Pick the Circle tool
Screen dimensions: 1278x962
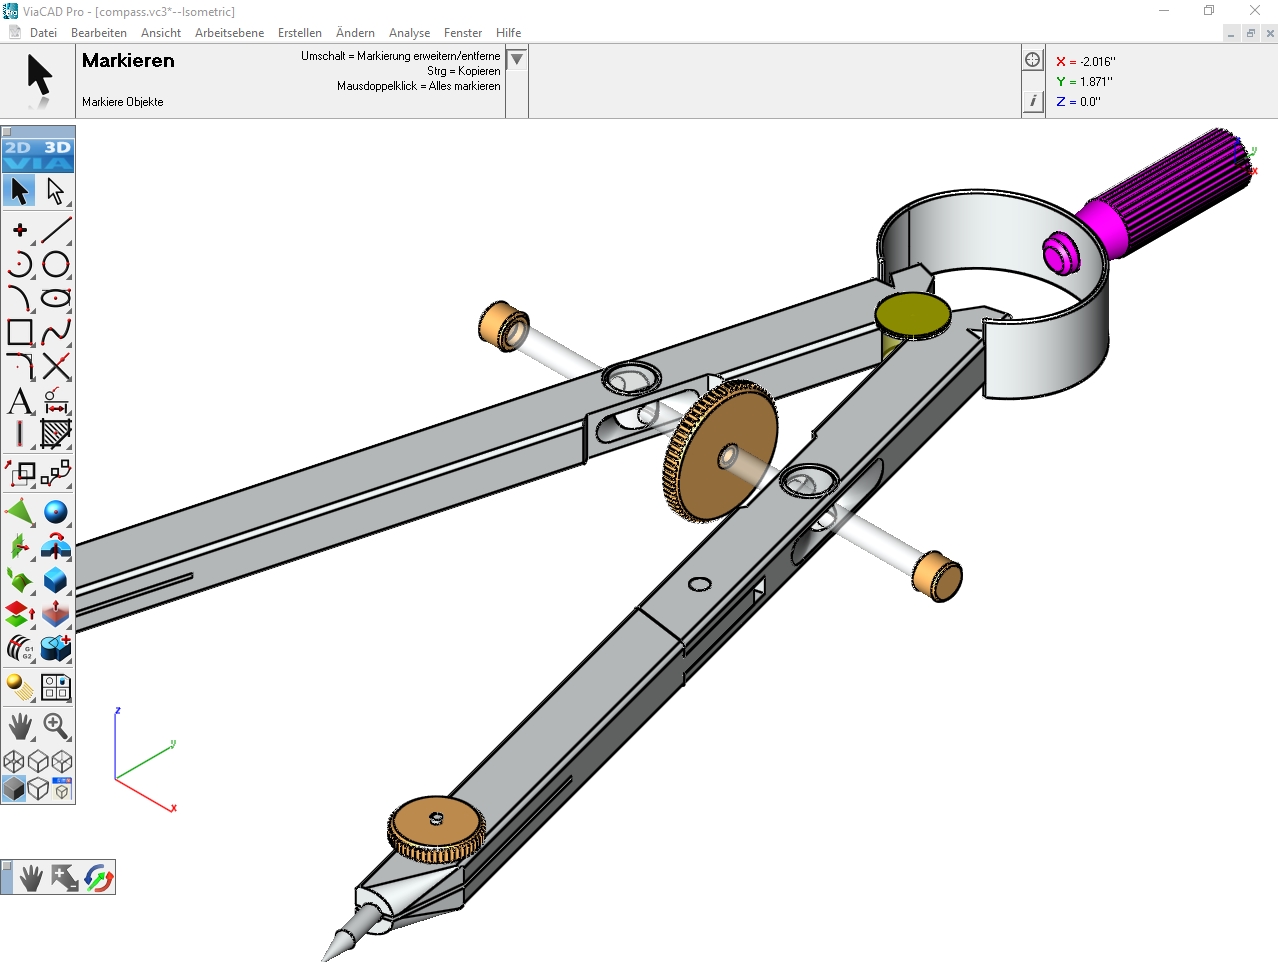57,265
